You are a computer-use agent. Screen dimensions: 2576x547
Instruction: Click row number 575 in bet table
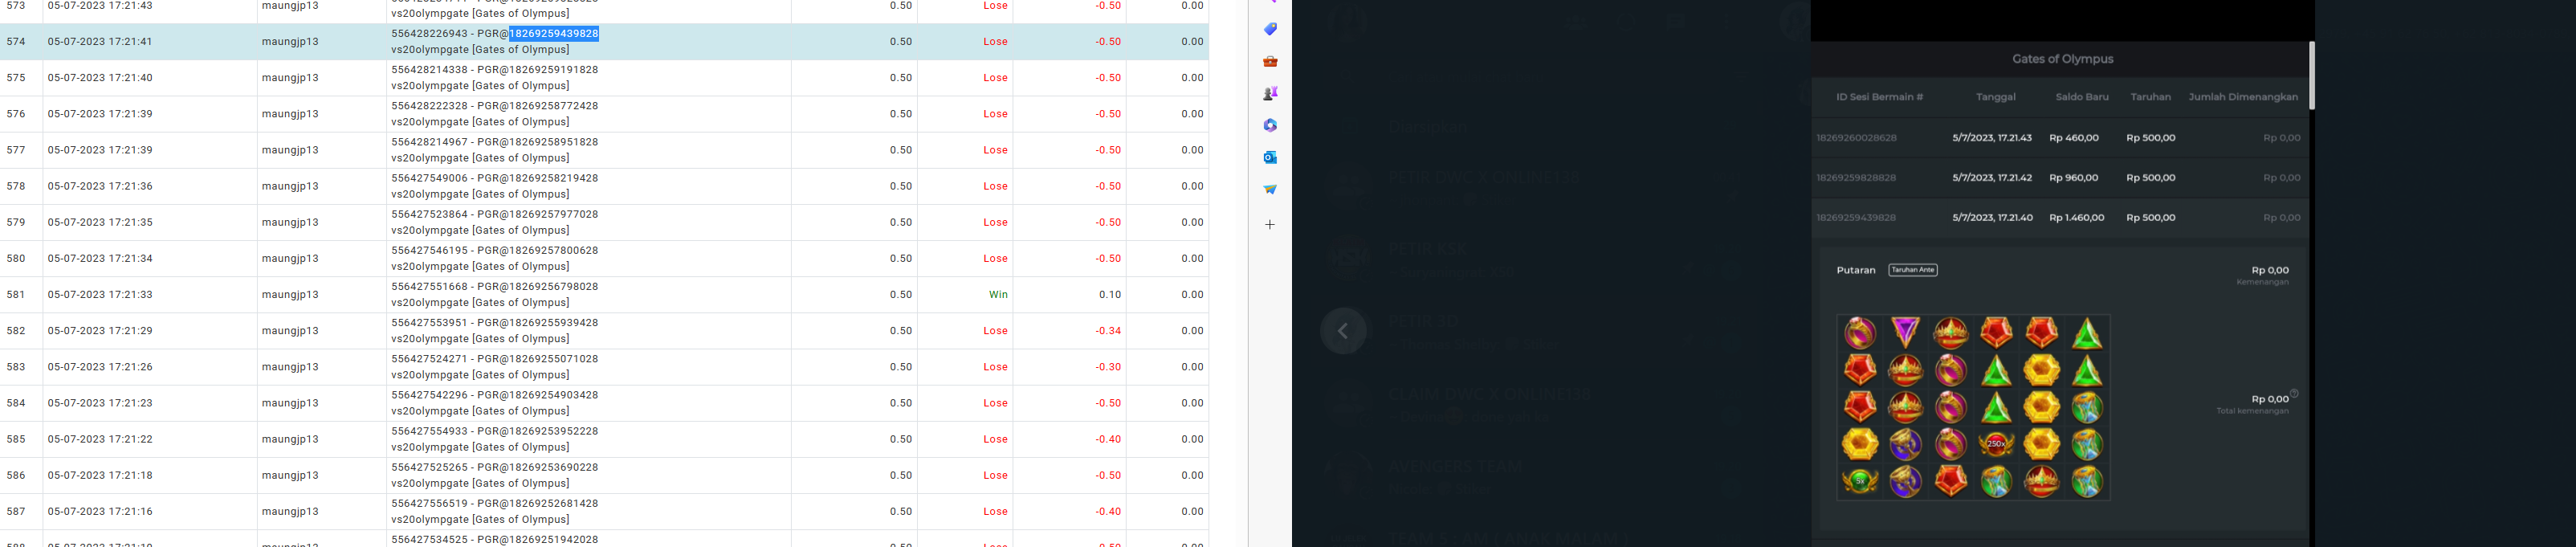click(x=16, y=78)
